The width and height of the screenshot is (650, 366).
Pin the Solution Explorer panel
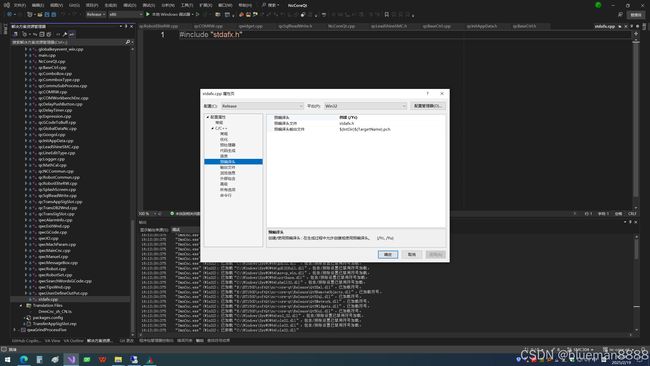pos(126,27)
